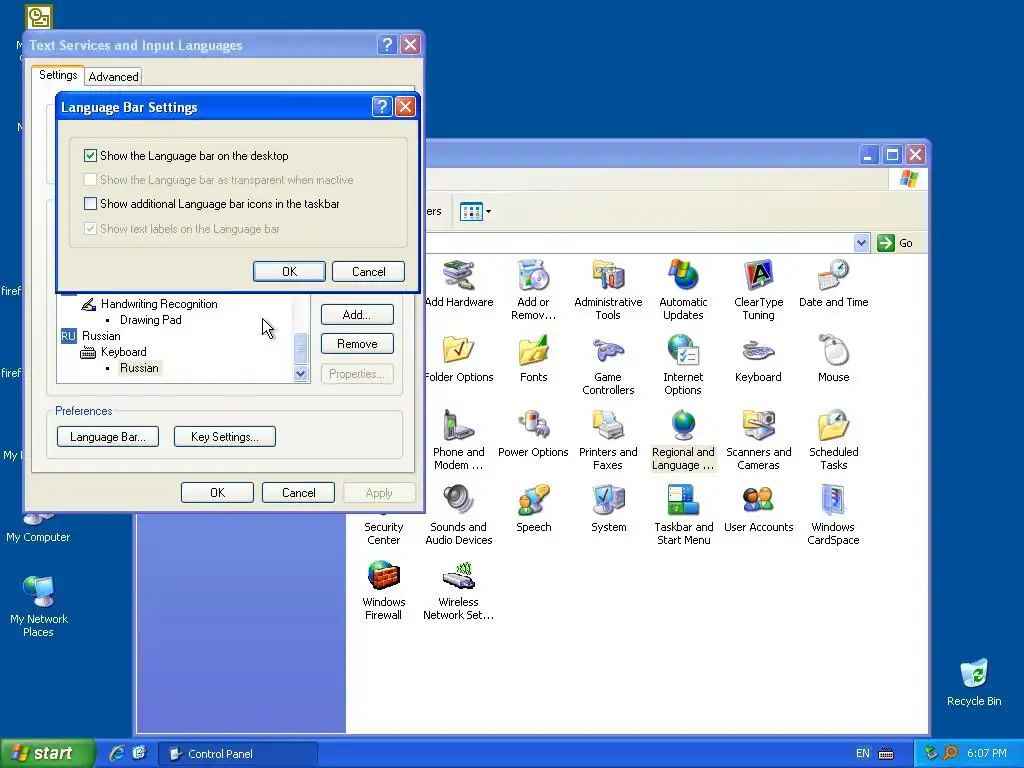Open User Accounts icon
This screenshot has width=1024, height=768.
click(x=758, y=509)
